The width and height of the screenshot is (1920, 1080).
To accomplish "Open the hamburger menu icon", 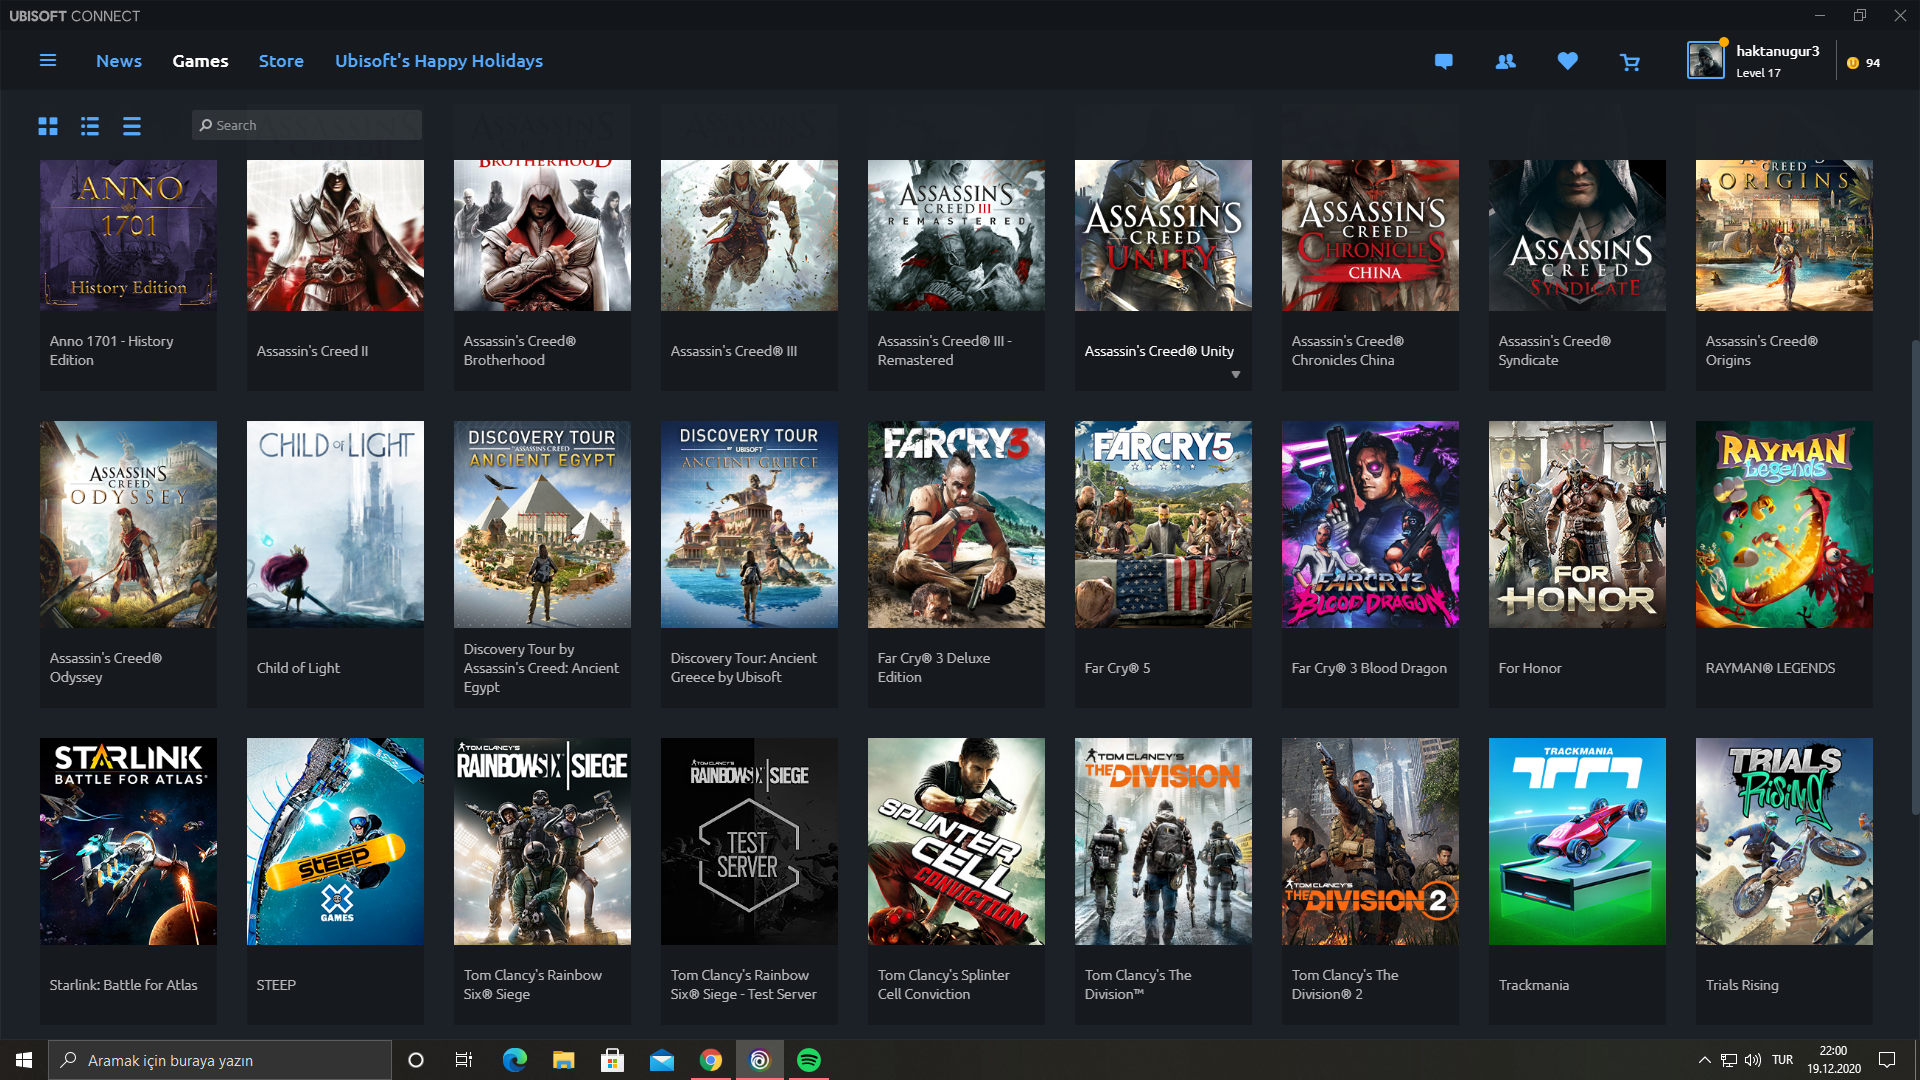I will click(x=47, y=61).
